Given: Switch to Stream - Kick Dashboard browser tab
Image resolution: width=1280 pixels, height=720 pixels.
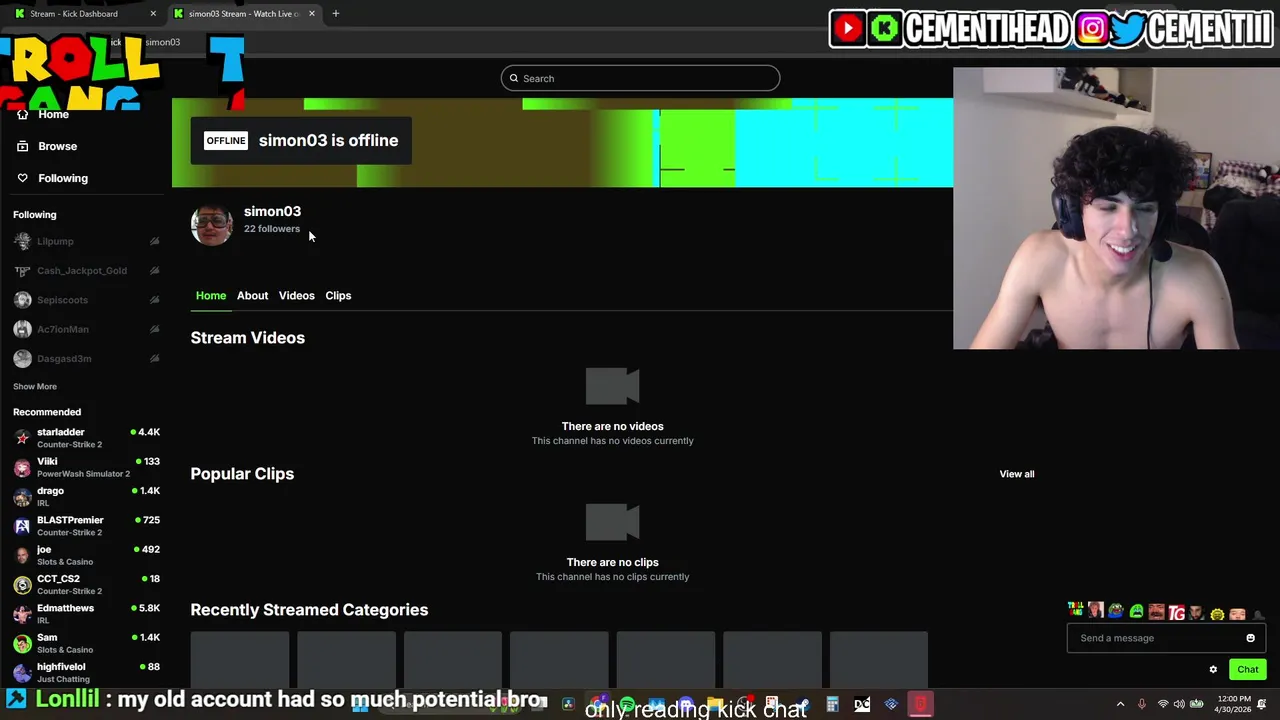Looking at the screenshot, I should [85, 14].
